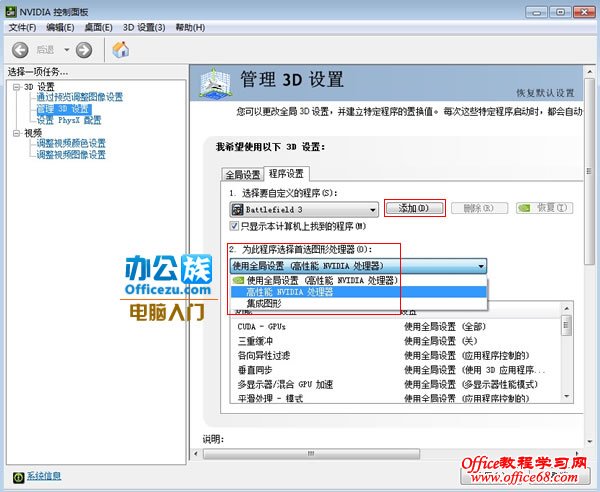Open the Battlefield 3 program dropdown
The width and height of the screenshot is (600, 492).
pyautogui.click(x=304, y=210)
